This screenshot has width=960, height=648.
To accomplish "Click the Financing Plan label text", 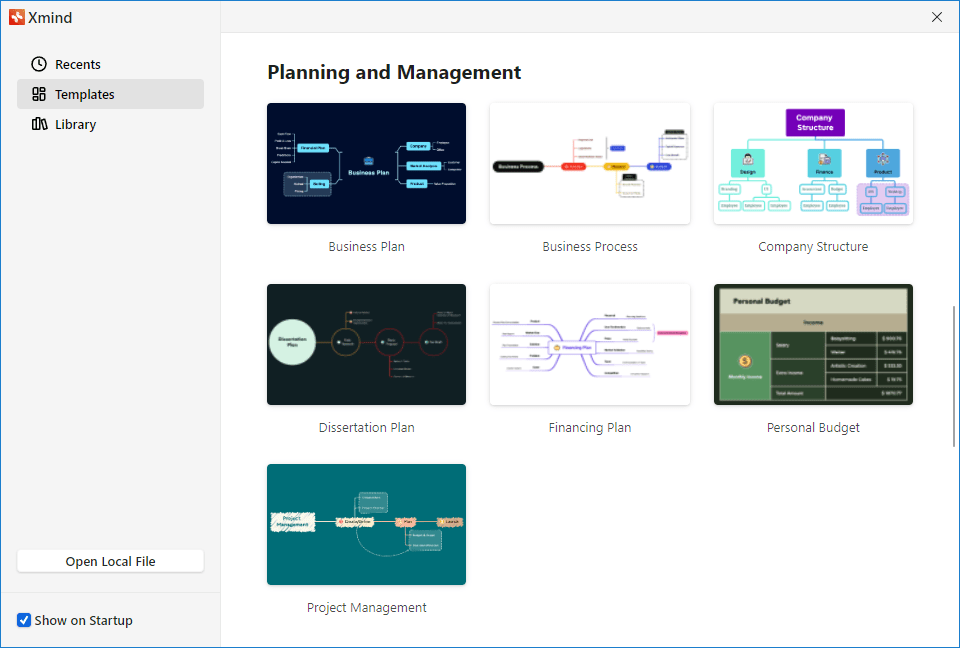I will [x=590, y=428].
